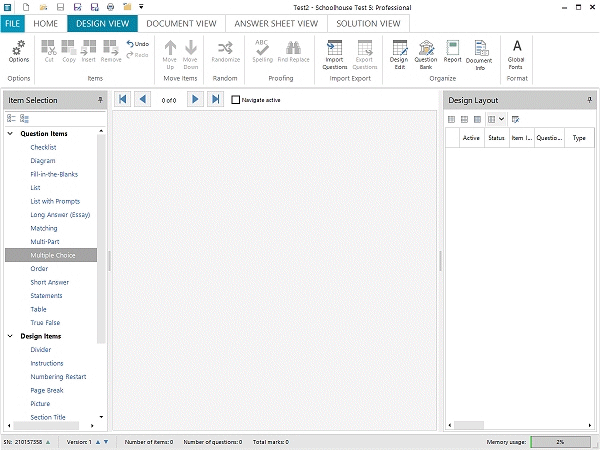The width and height of the screenshot is (600, 450).
Task: Switch to the Document View tab
Action: coord(181,23)
